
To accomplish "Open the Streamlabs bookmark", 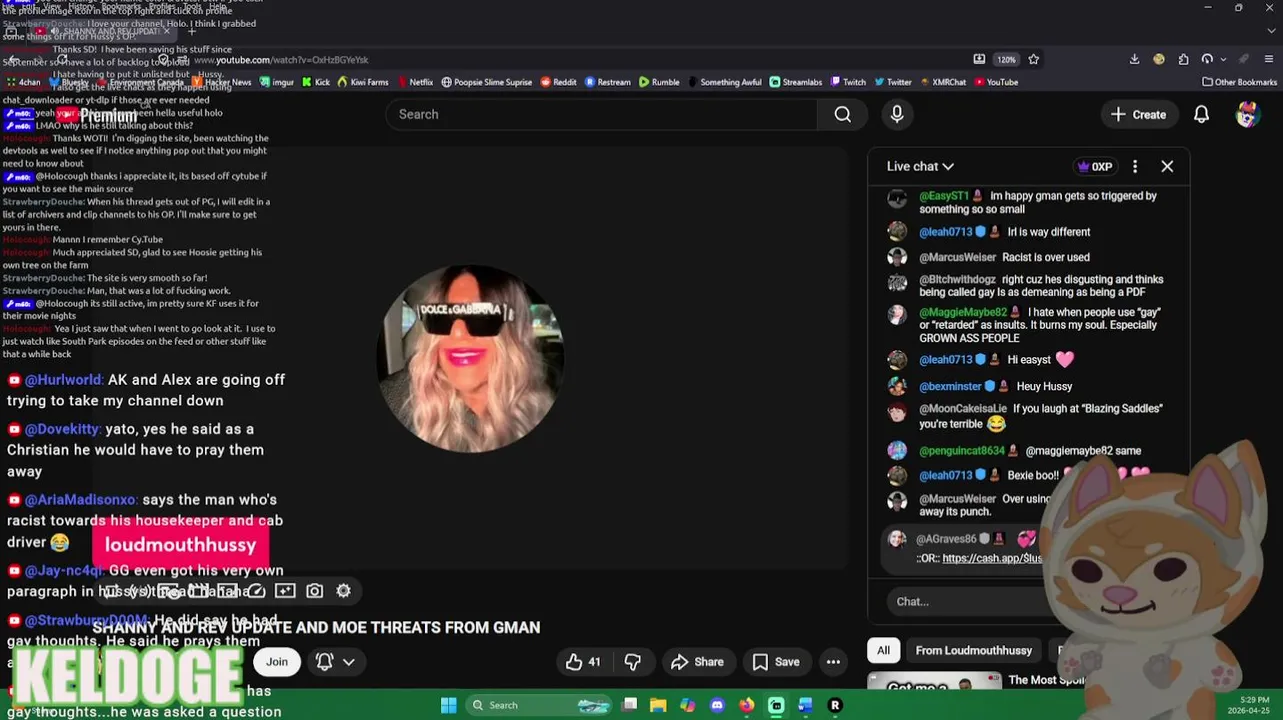I will (795, 82).
